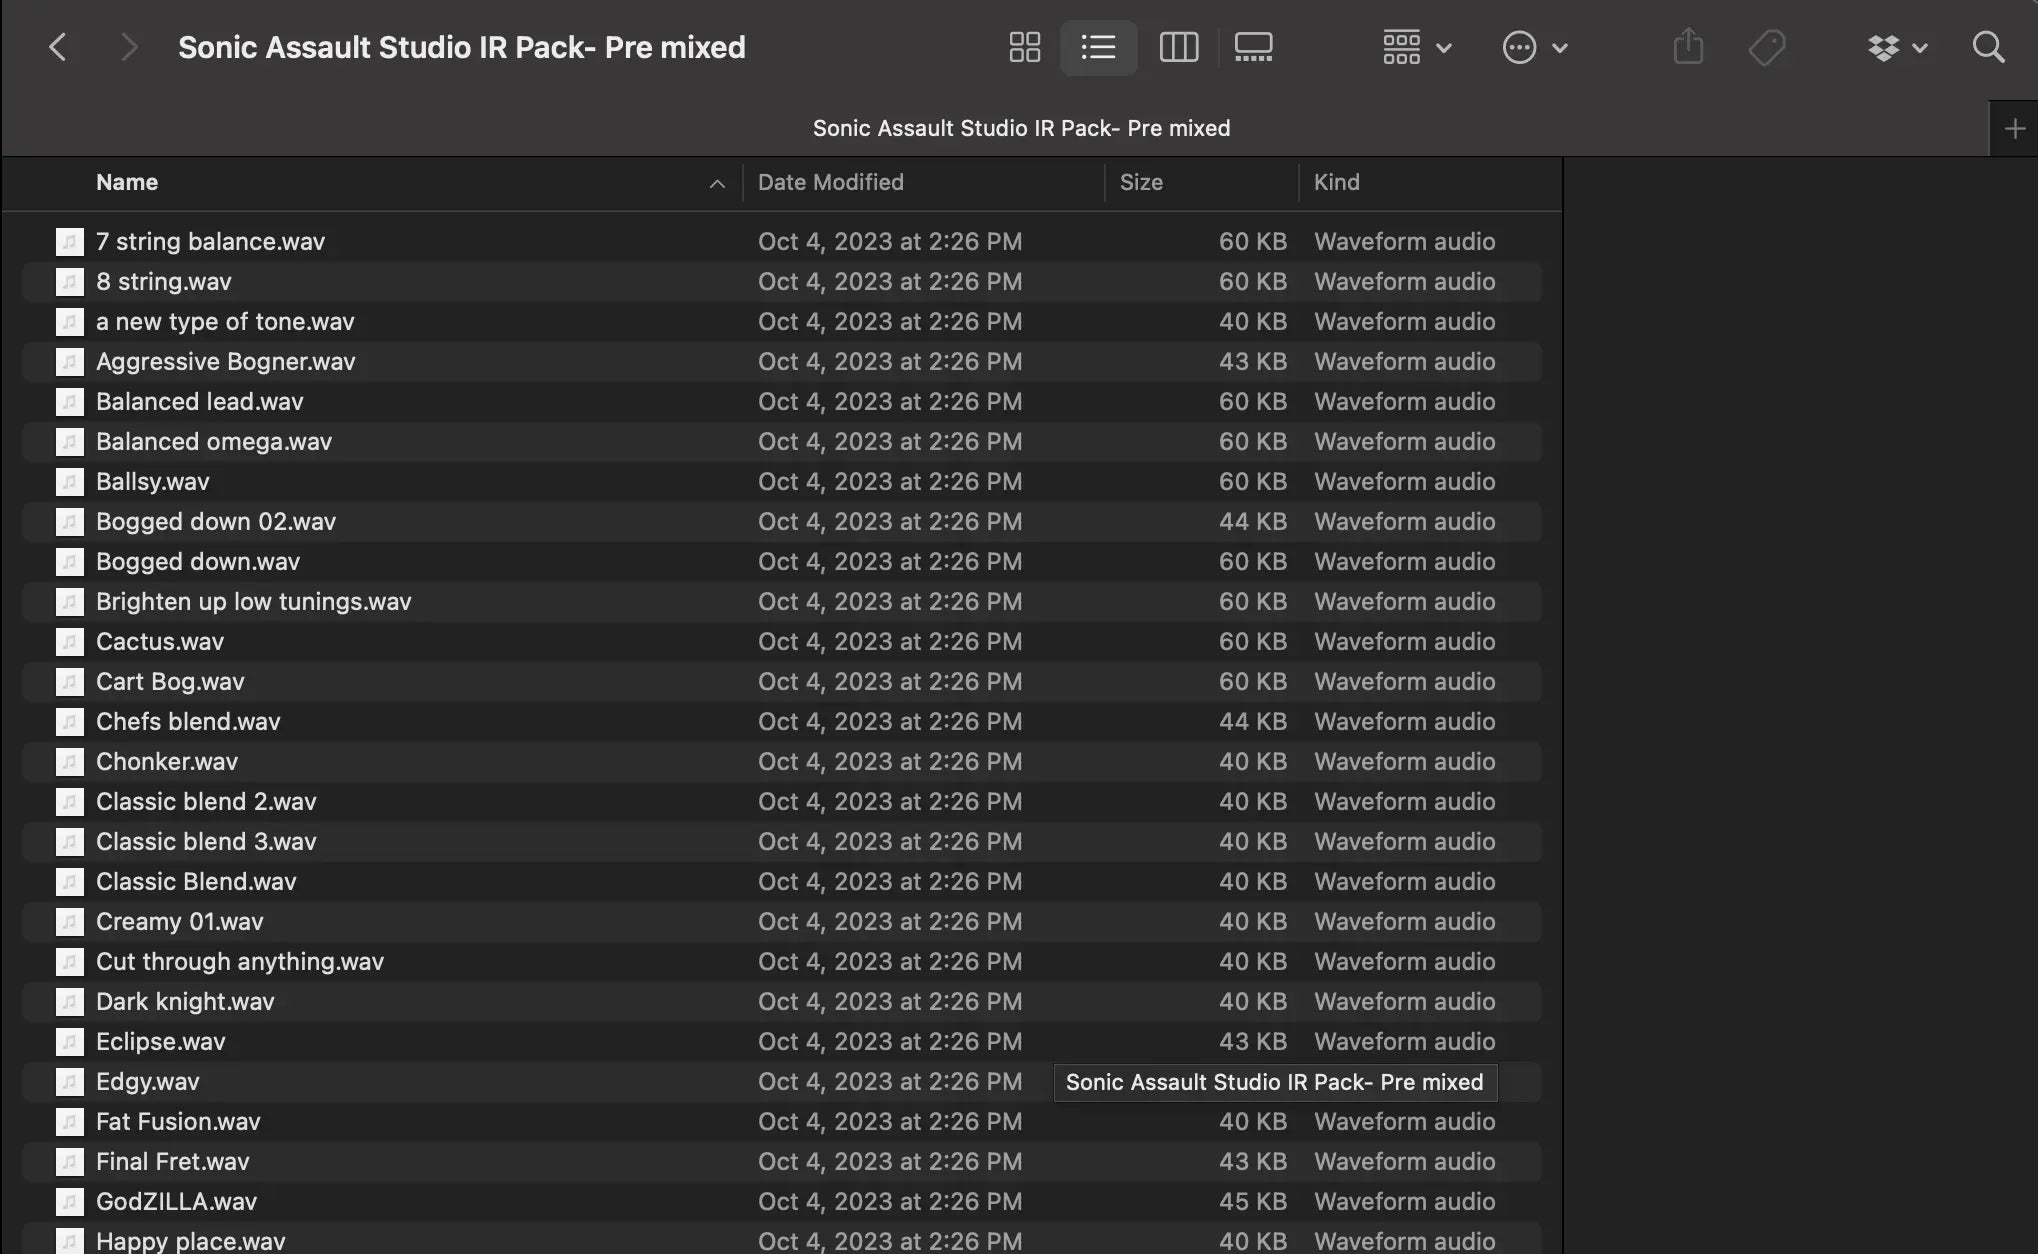Go back to previous folder
The width and height of the screenshot is (2038, 1254).
tap(57, 47)
